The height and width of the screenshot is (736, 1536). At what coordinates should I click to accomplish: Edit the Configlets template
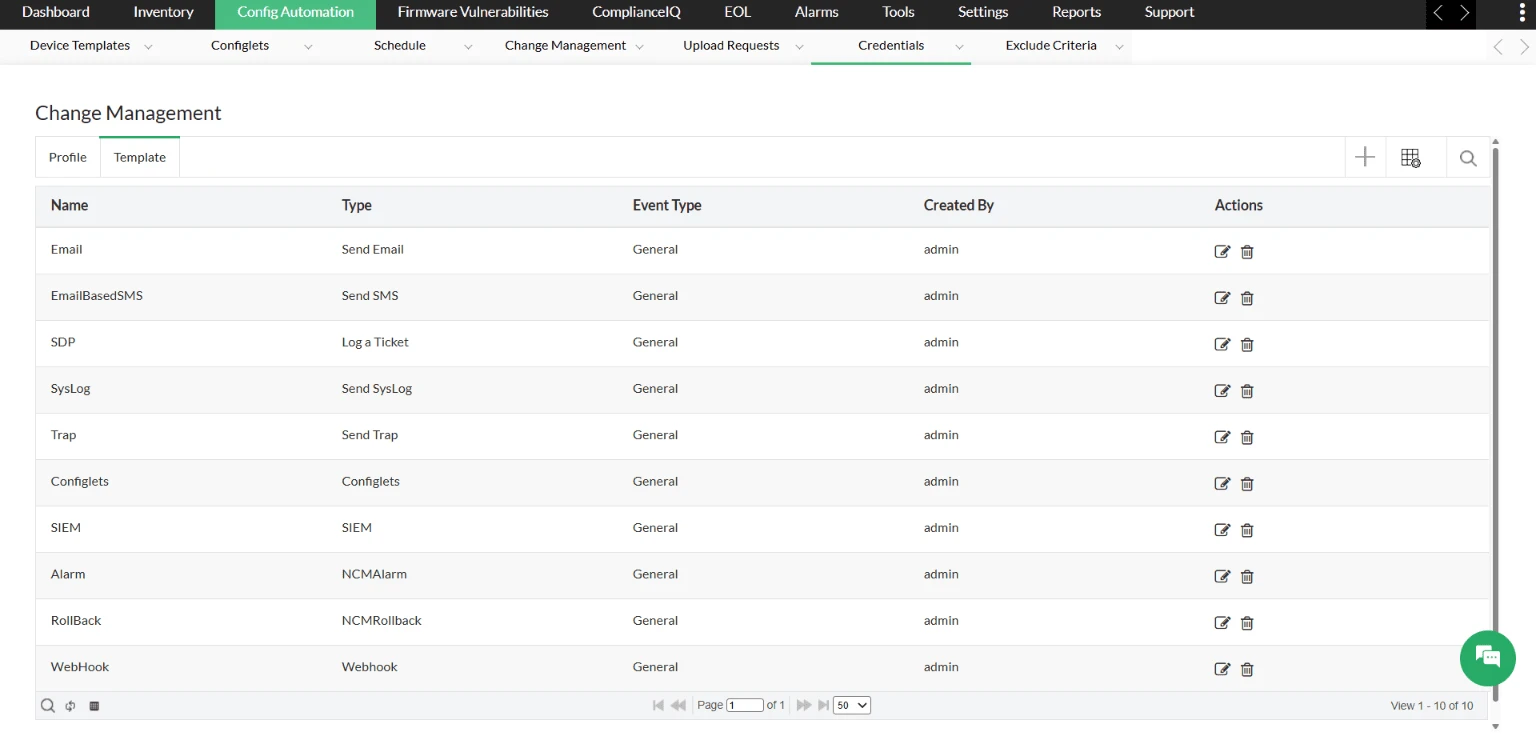pyautogui.click(x=1222, y=484)
